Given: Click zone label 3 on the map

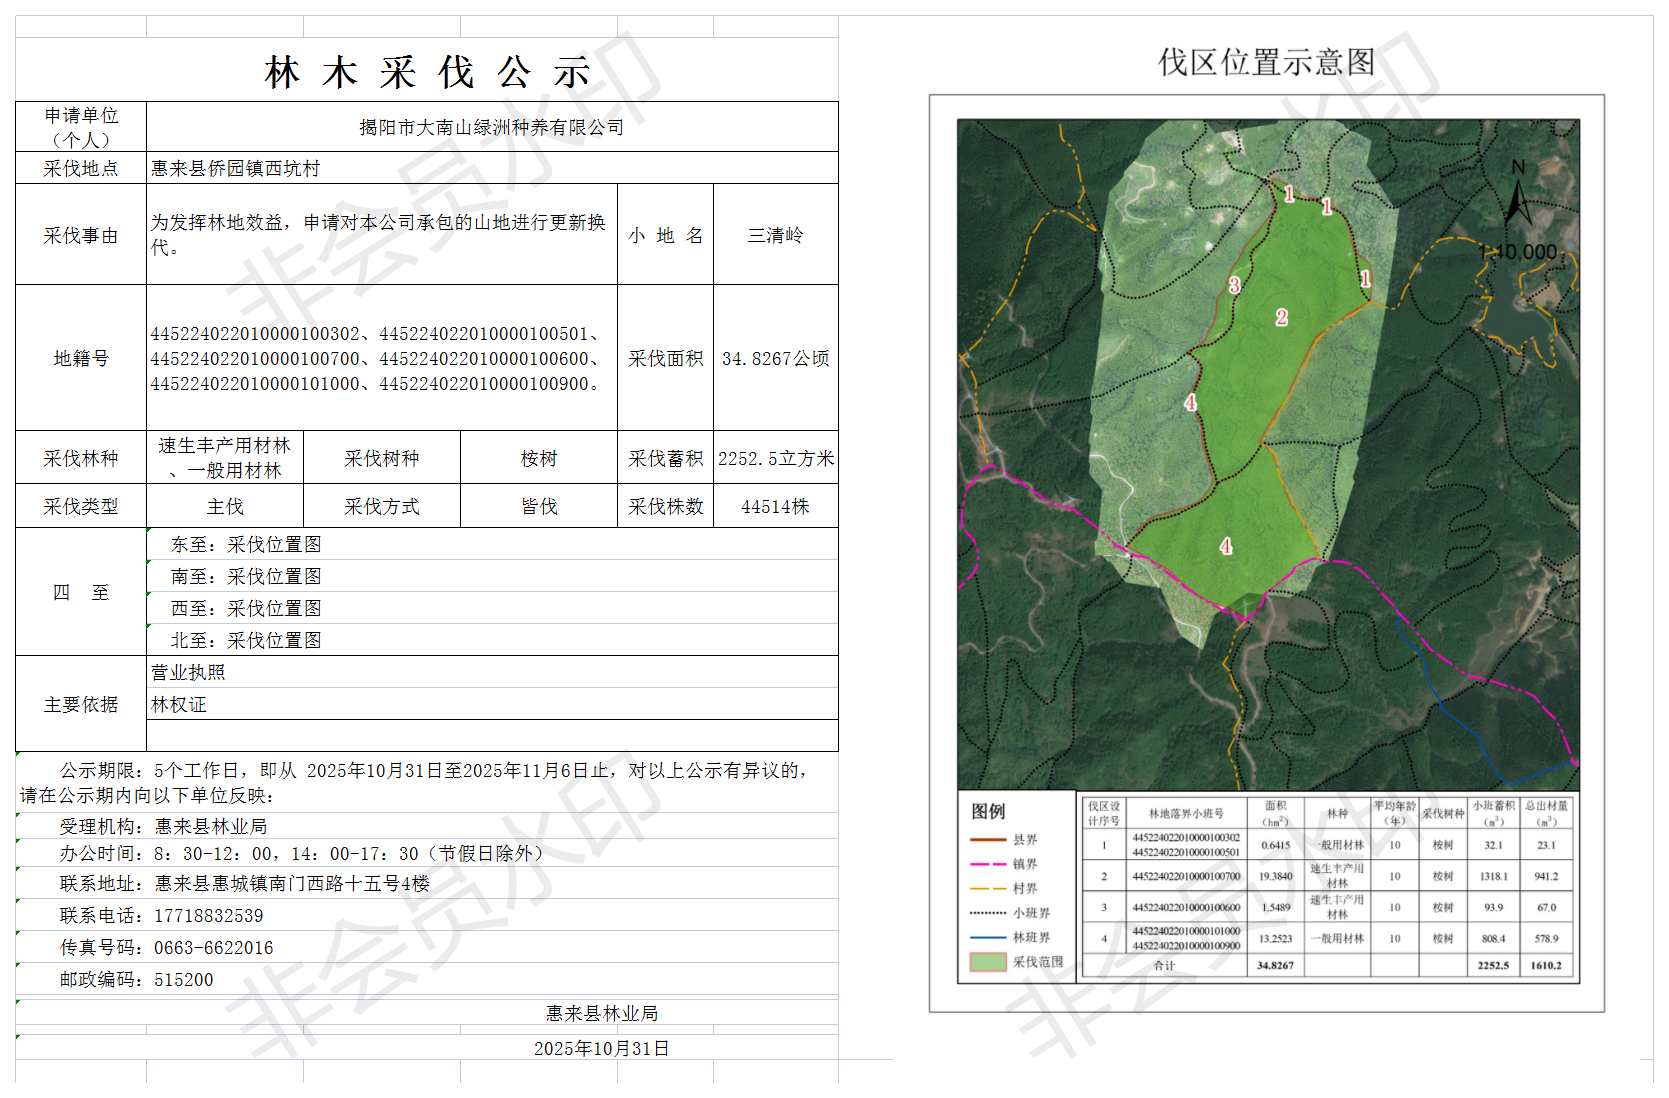Looking at the screenshot, I should tap(1235, 286).
